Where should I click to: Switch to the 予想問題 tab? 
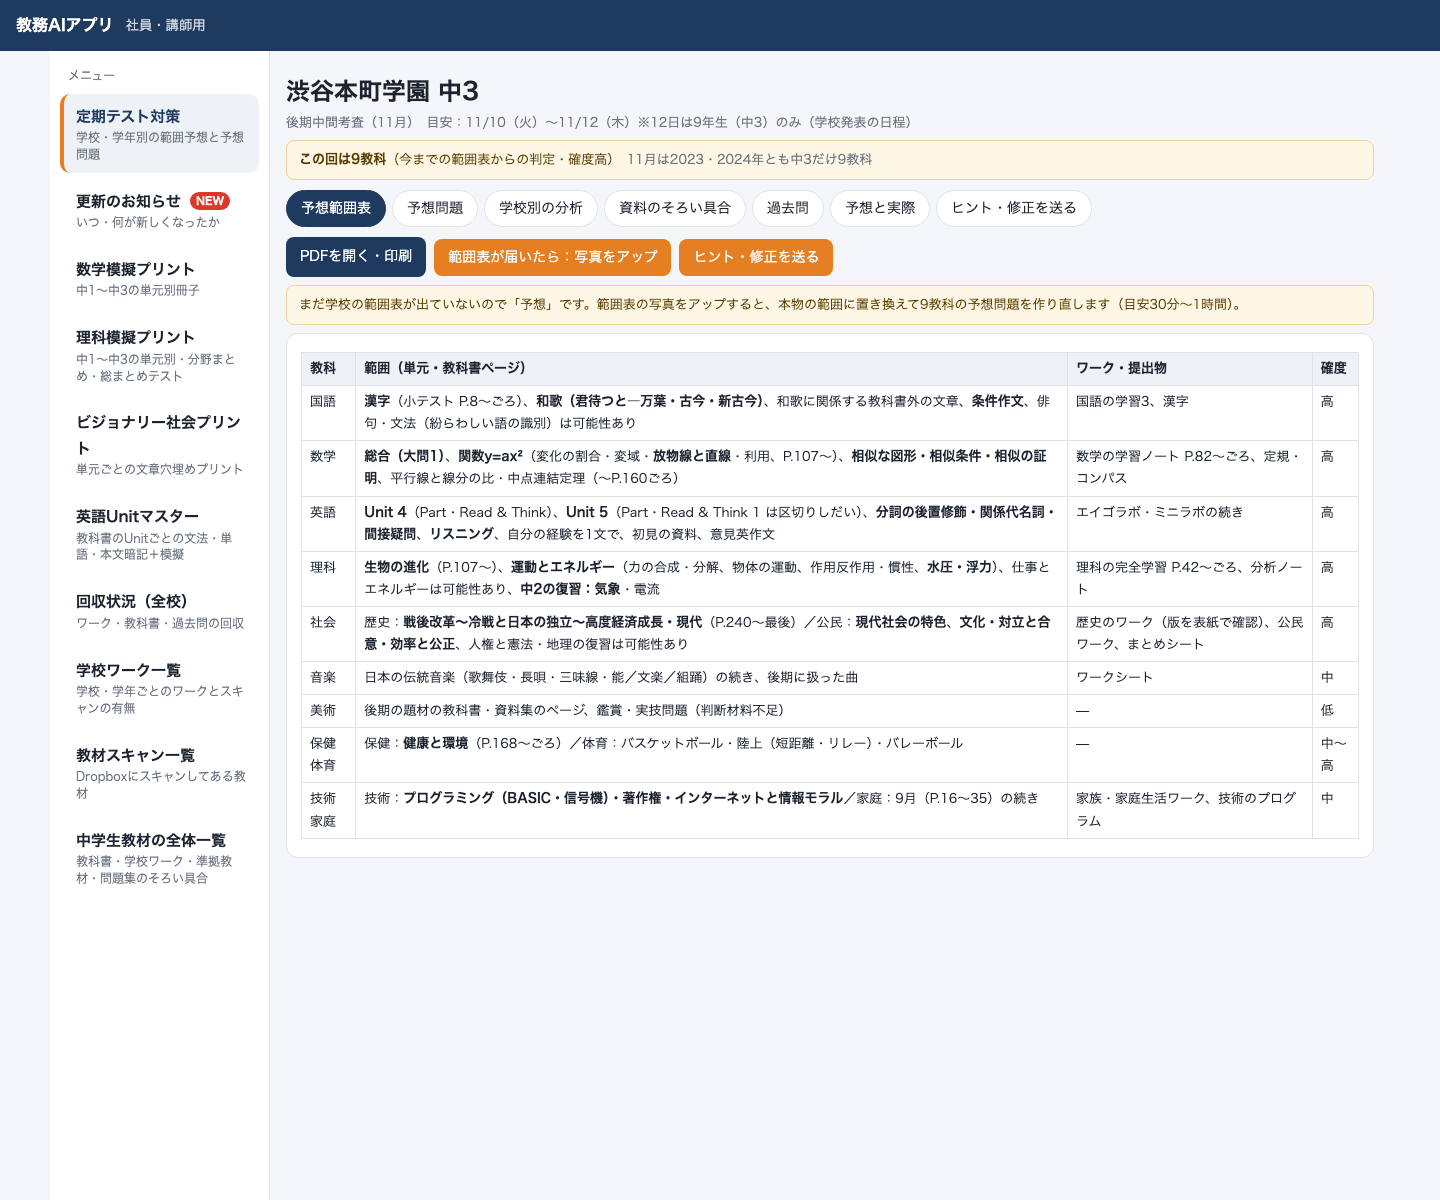pyautogui.click(x=435, y=208)
